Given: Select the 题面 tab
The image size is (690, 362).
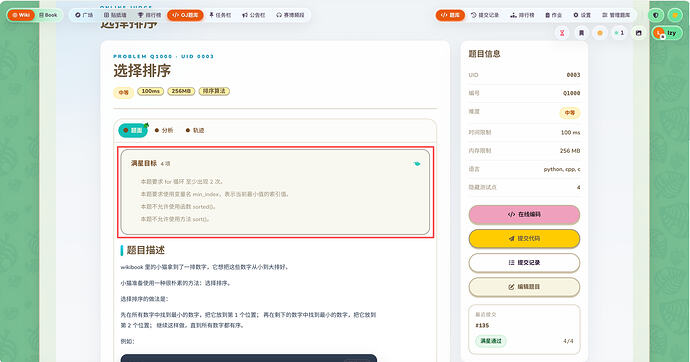Looking at the screenshot, I should pyautogui.click(x=133, y=130).
